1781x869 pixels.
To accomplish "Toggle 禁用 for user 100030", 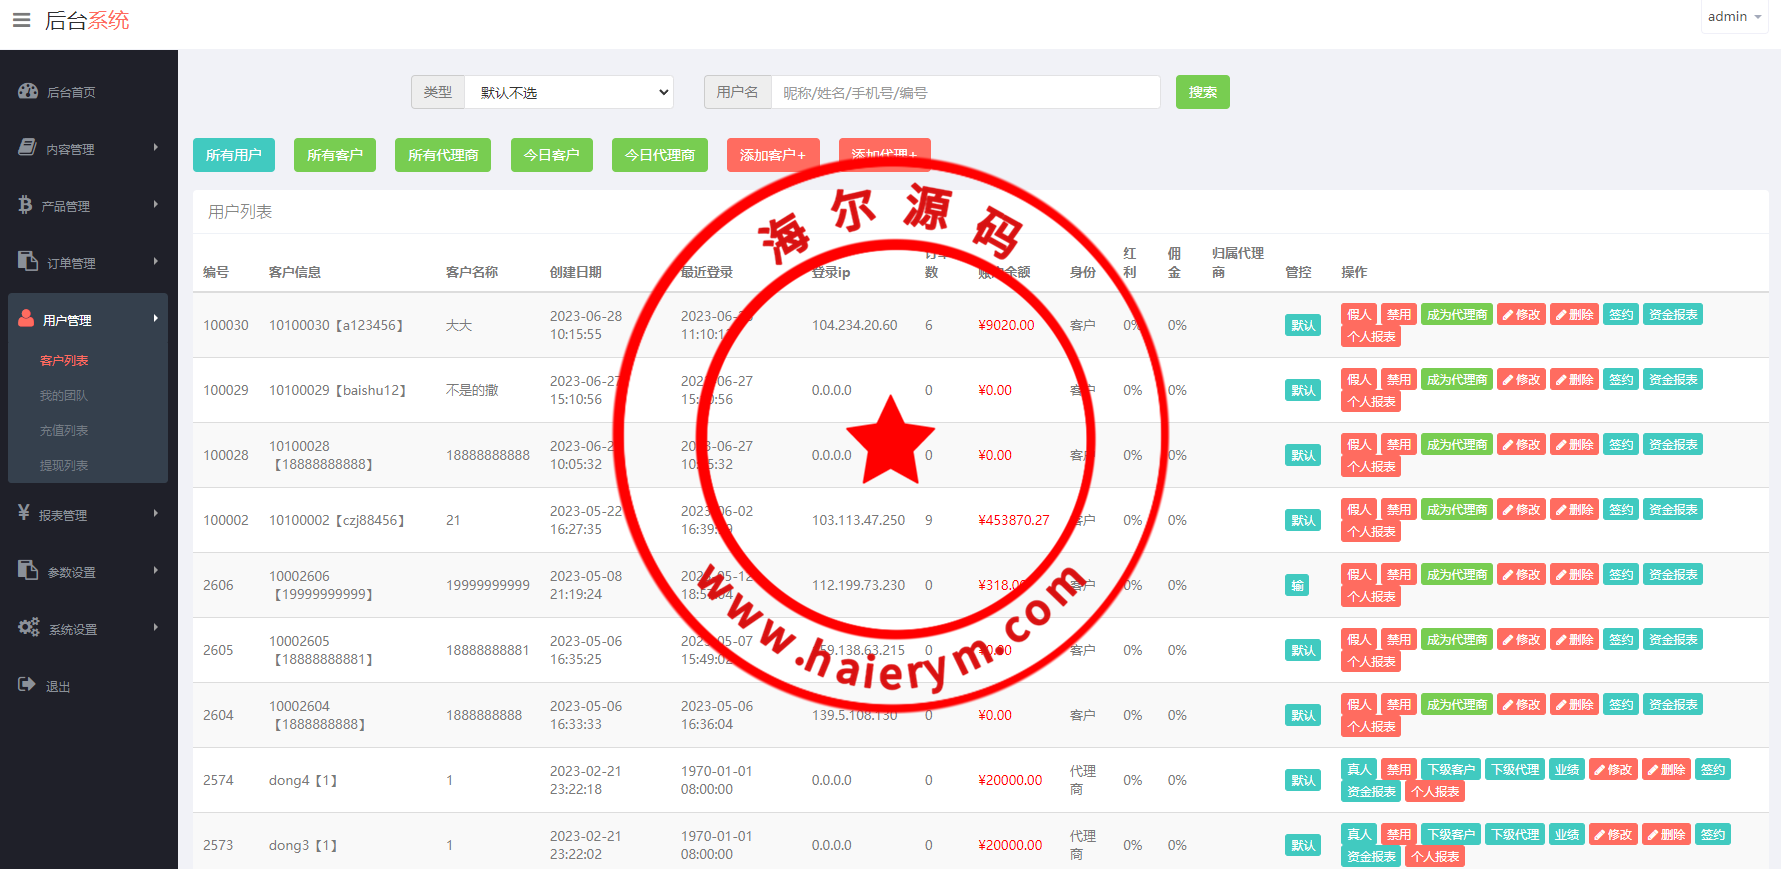I will [x=1398, y=315].
